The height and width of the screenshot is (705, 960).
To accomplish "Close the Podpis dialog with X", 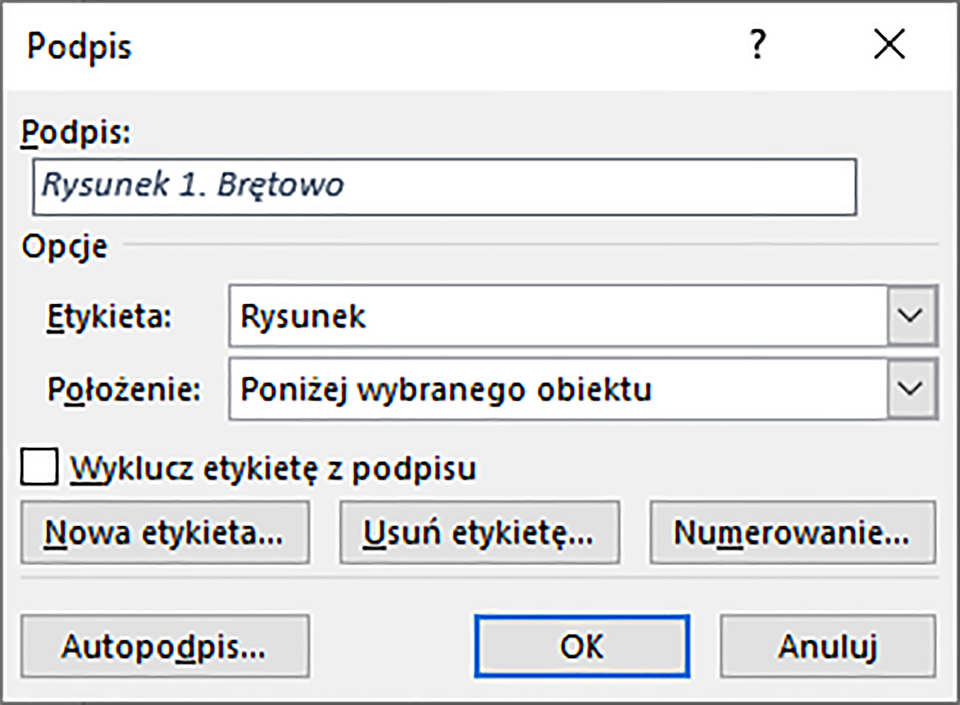I will (888, 44).
